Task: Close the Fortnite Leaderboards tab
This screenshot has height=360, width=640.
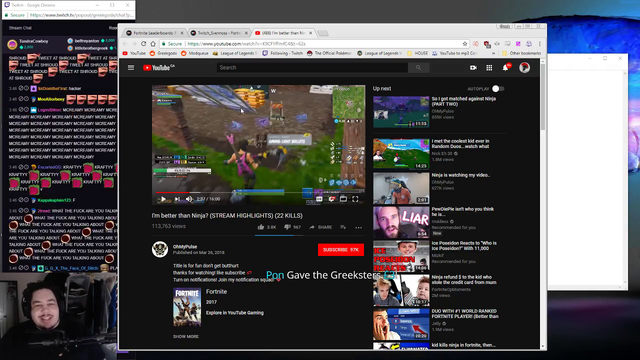Action: click(182, 33)
